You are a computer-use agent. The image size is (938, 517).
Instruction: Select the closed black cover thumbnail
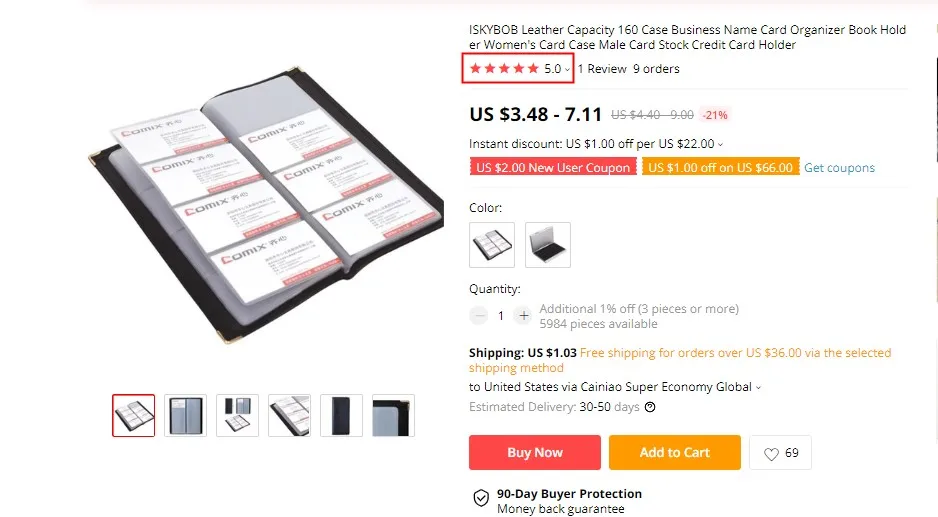[x=341, y=415]
